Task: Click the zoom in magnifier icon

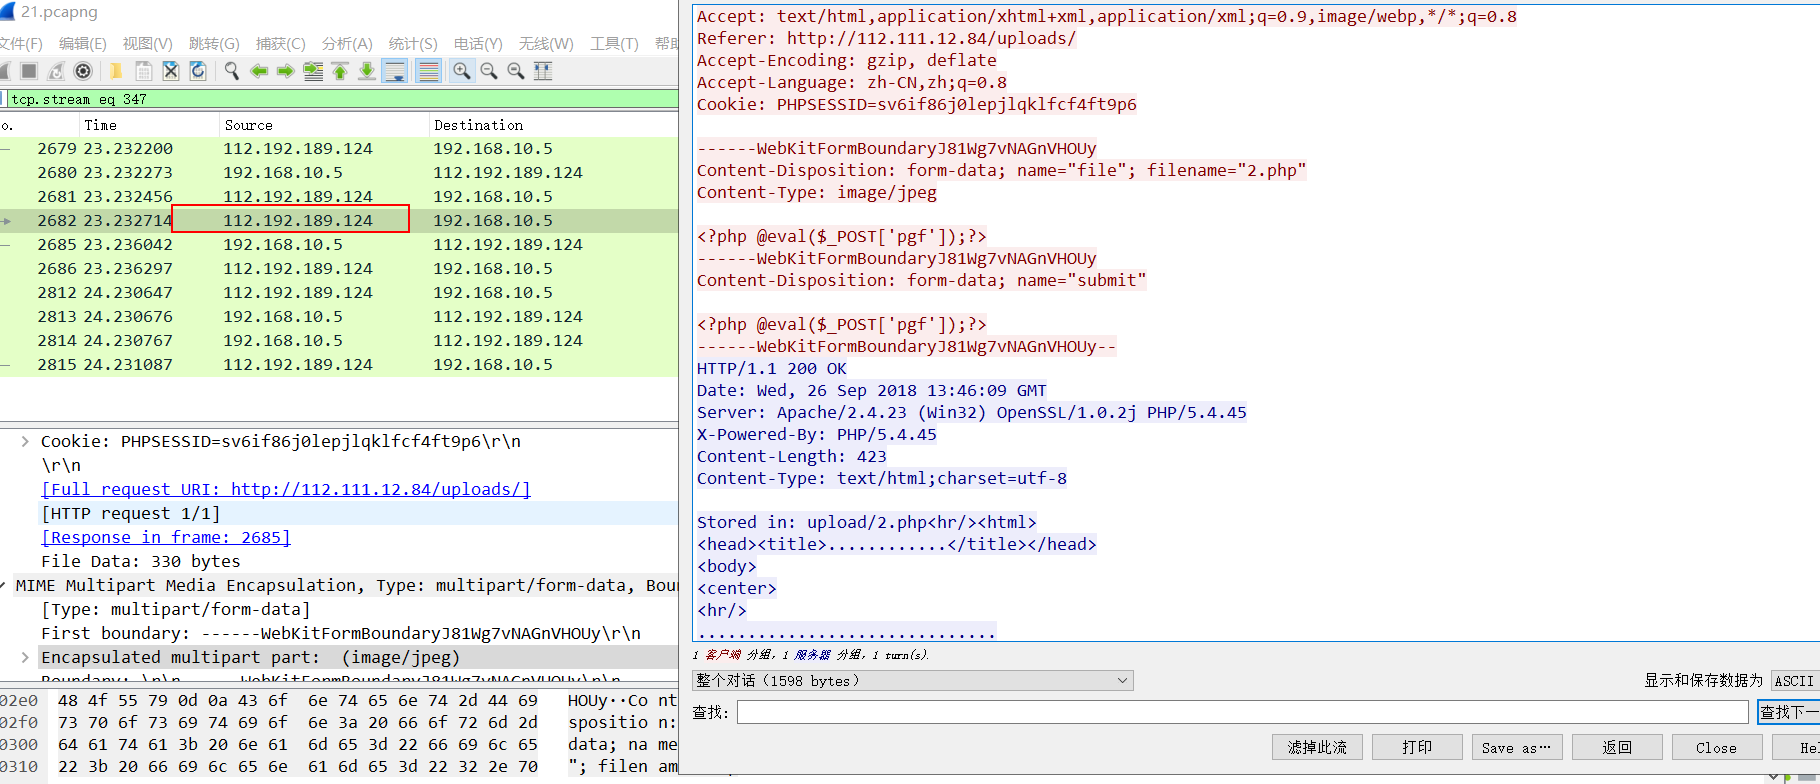Action: coord(462,71)
